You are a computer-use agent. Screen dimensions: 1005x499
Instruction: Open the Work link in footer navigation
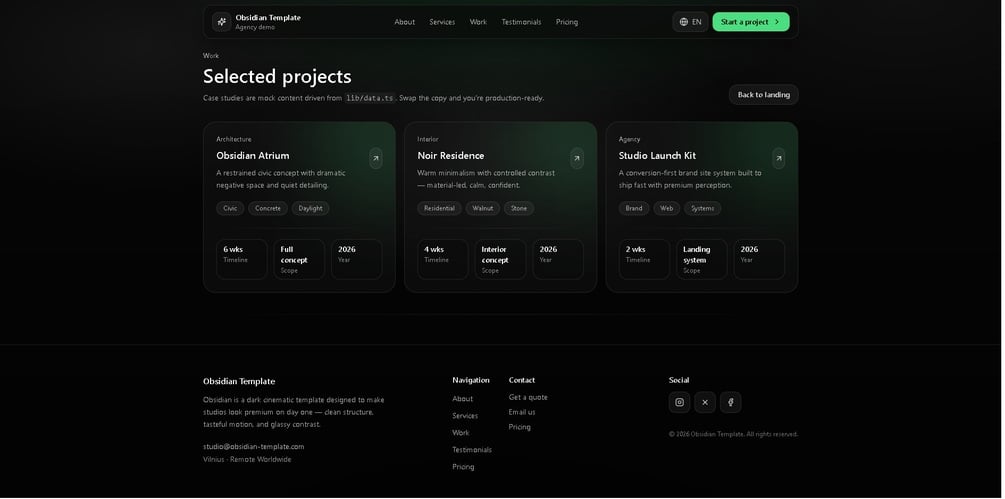tap(461, 433)
